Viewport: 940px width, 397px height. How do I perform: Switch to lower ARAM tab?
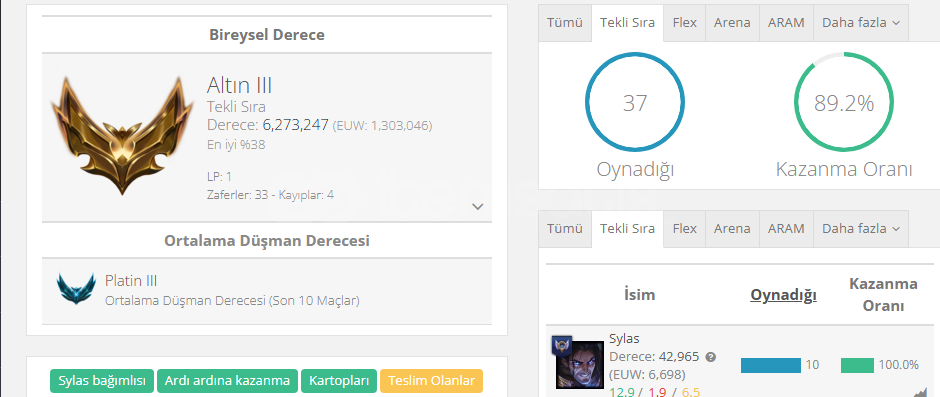coord(786,228)
